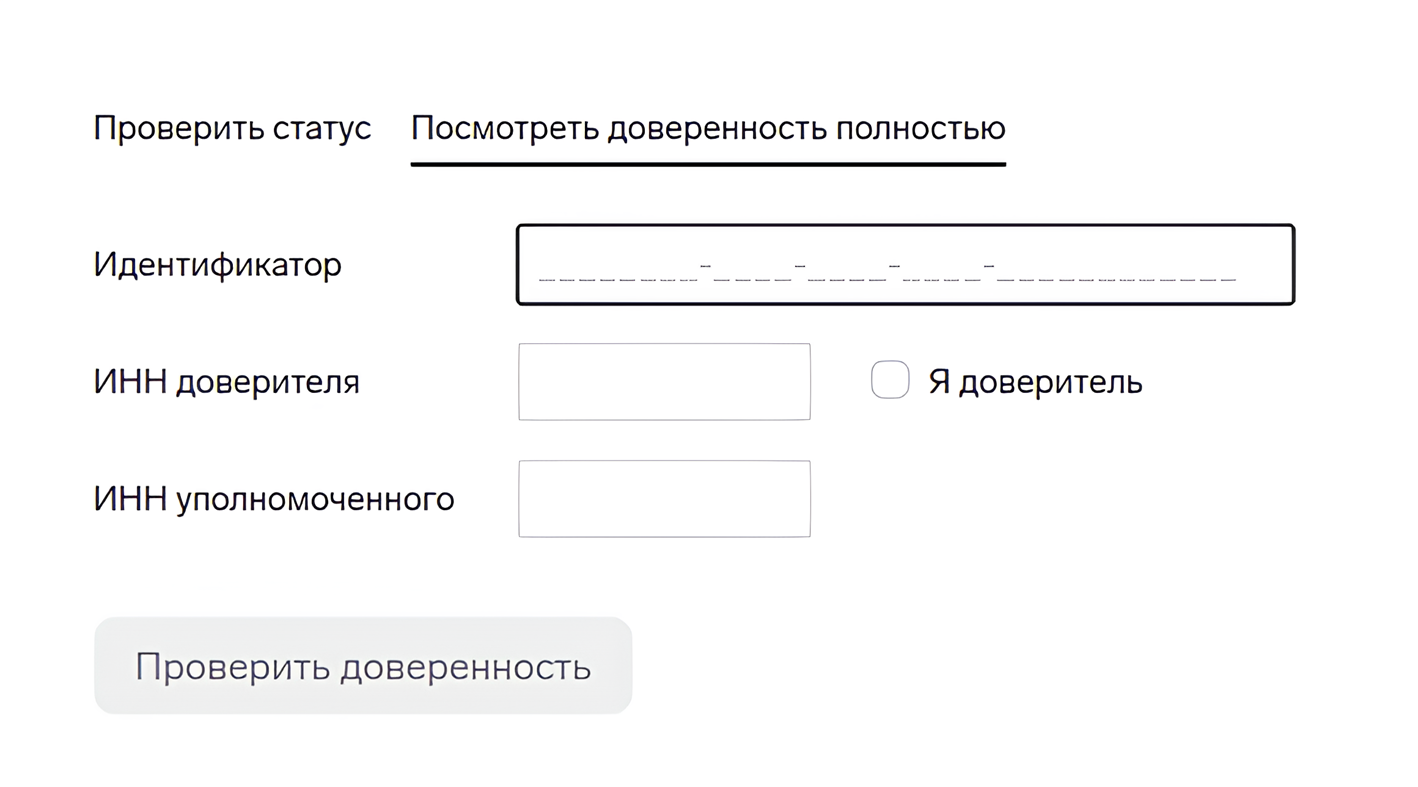Click the "Я доверитель" label text
1418x787 pixels.
coord(1035,382)
